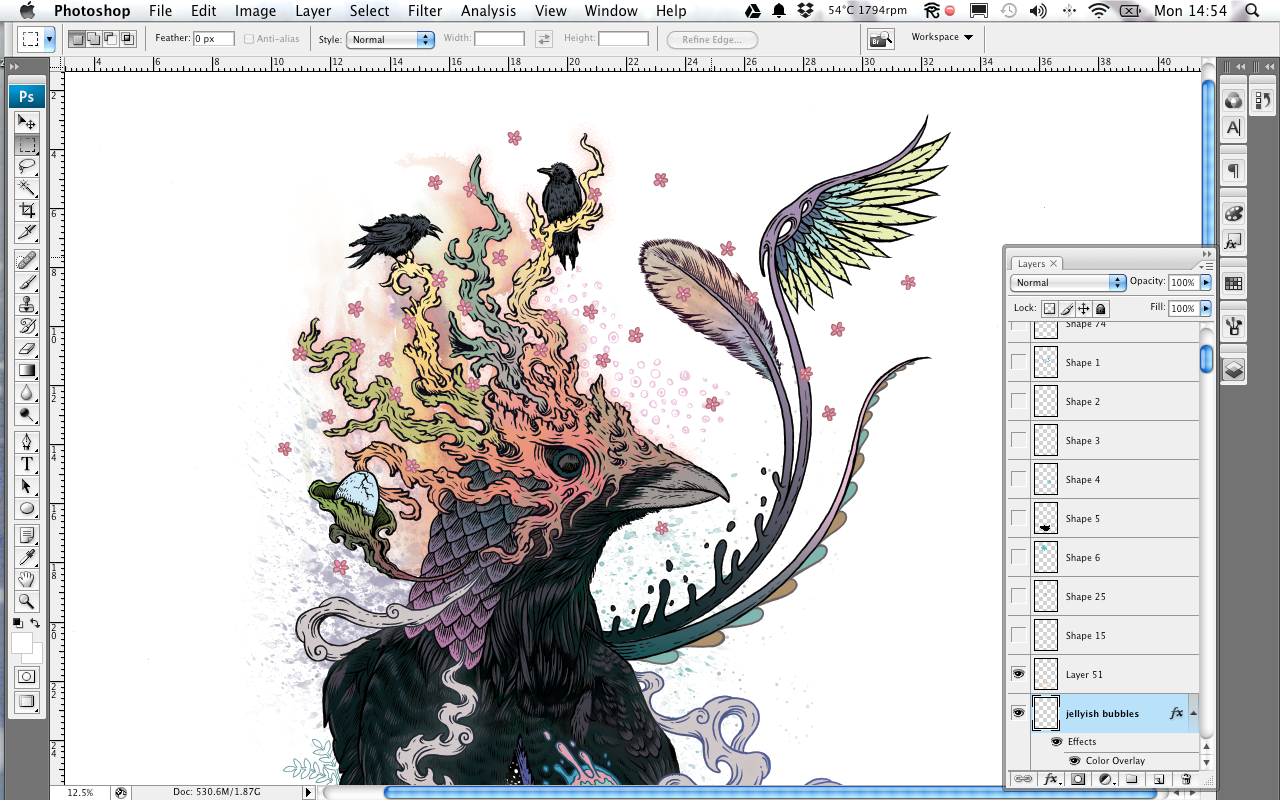Show the Shape 2 layer

tap(1018, 401)
